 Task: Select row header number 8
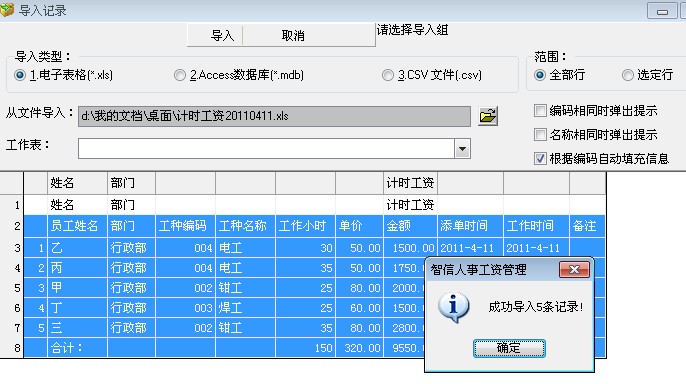[12, 348]
